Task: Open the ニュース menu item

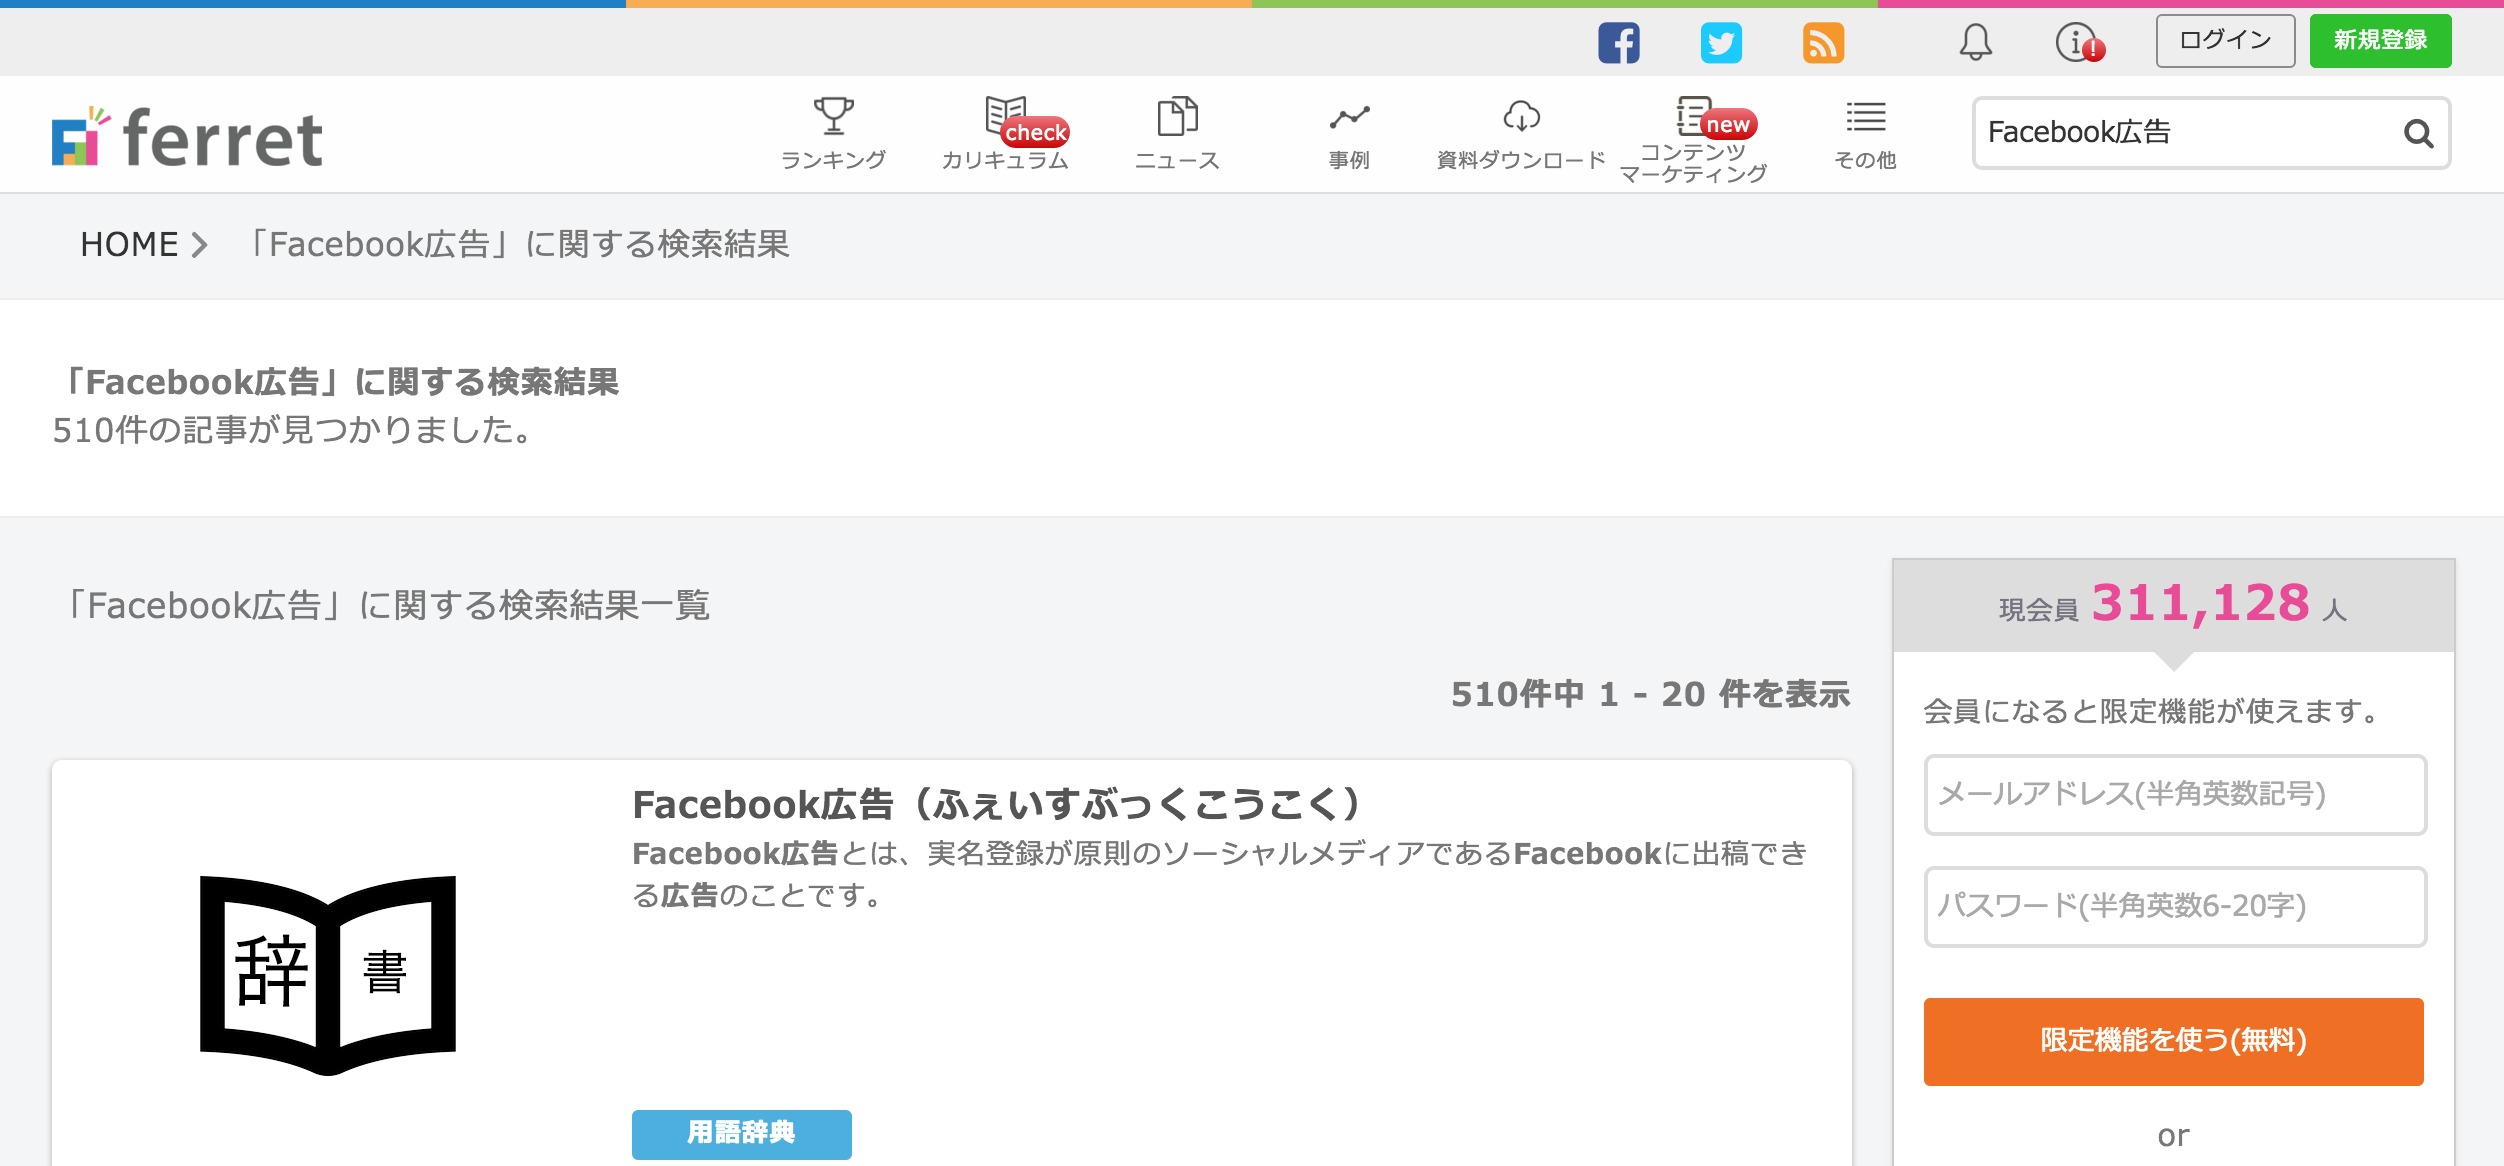Action: (1177, 135)
